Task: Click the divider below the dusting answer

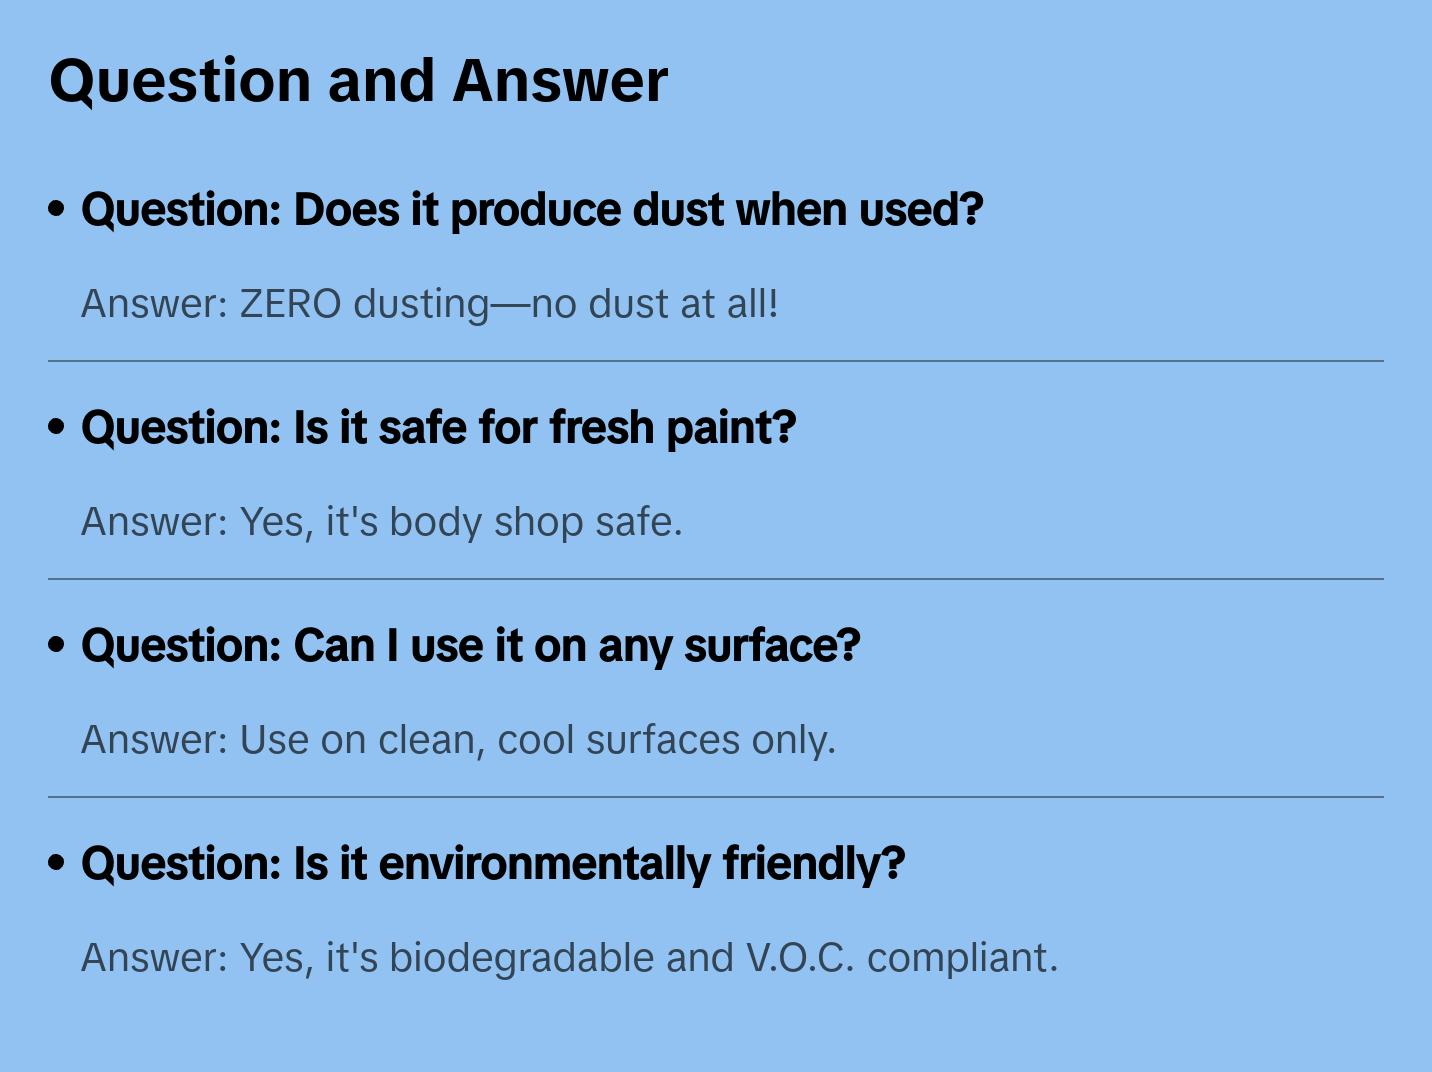Action: click(716, 361)
